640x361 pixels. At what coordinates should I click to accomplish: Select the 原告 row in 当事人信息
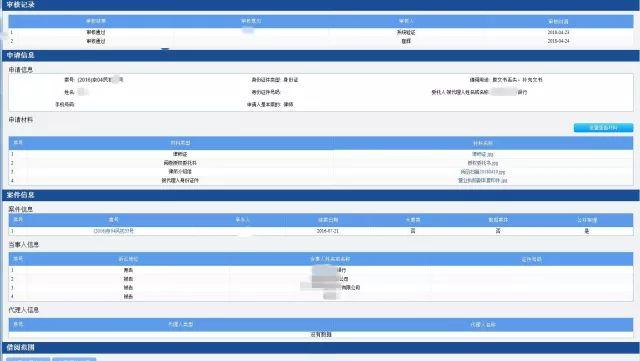[321, 270]
